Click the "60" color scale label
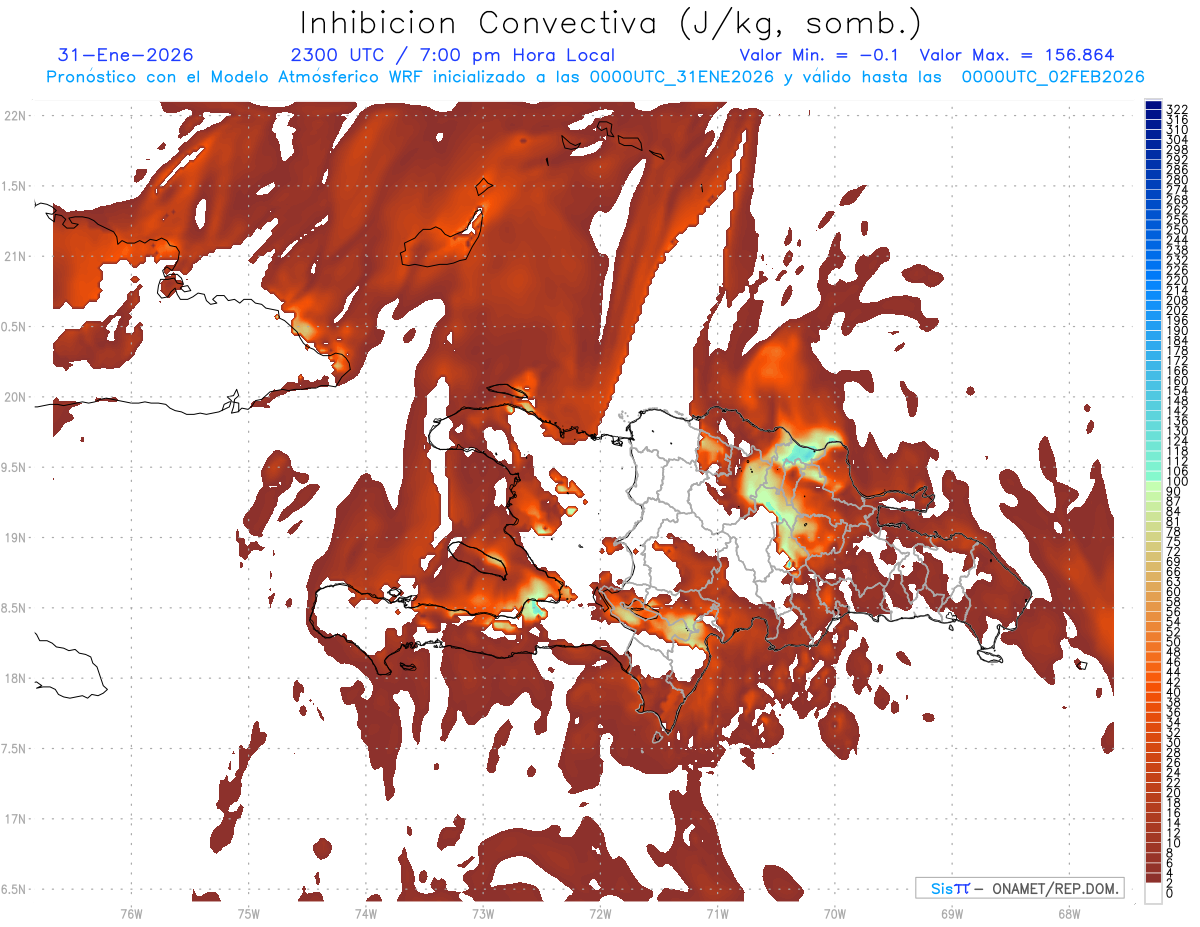Screen dimensions: 1200x927 coord(1174,591)
